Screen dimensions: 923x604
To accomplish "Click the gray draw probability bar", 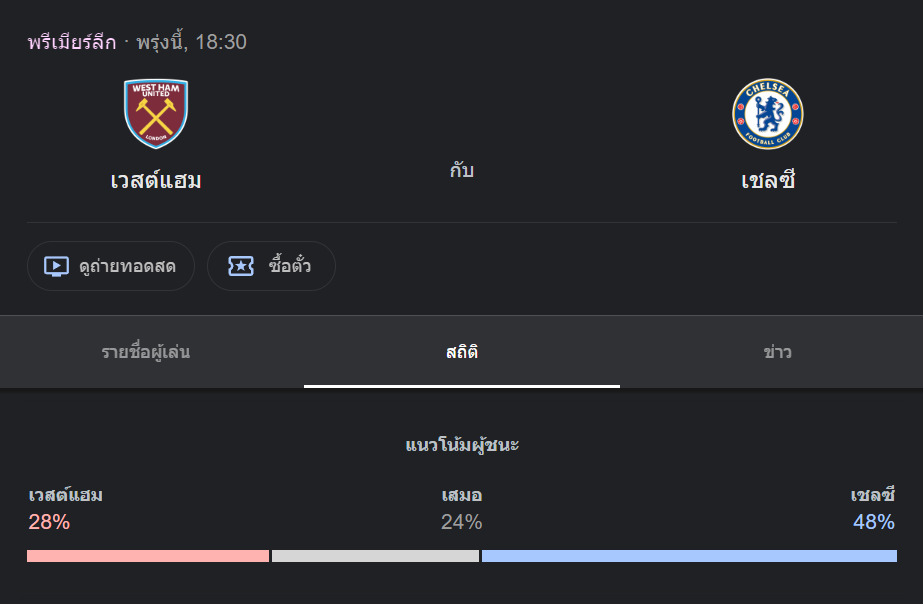I will pyautogui.click(x=376, y=556).
